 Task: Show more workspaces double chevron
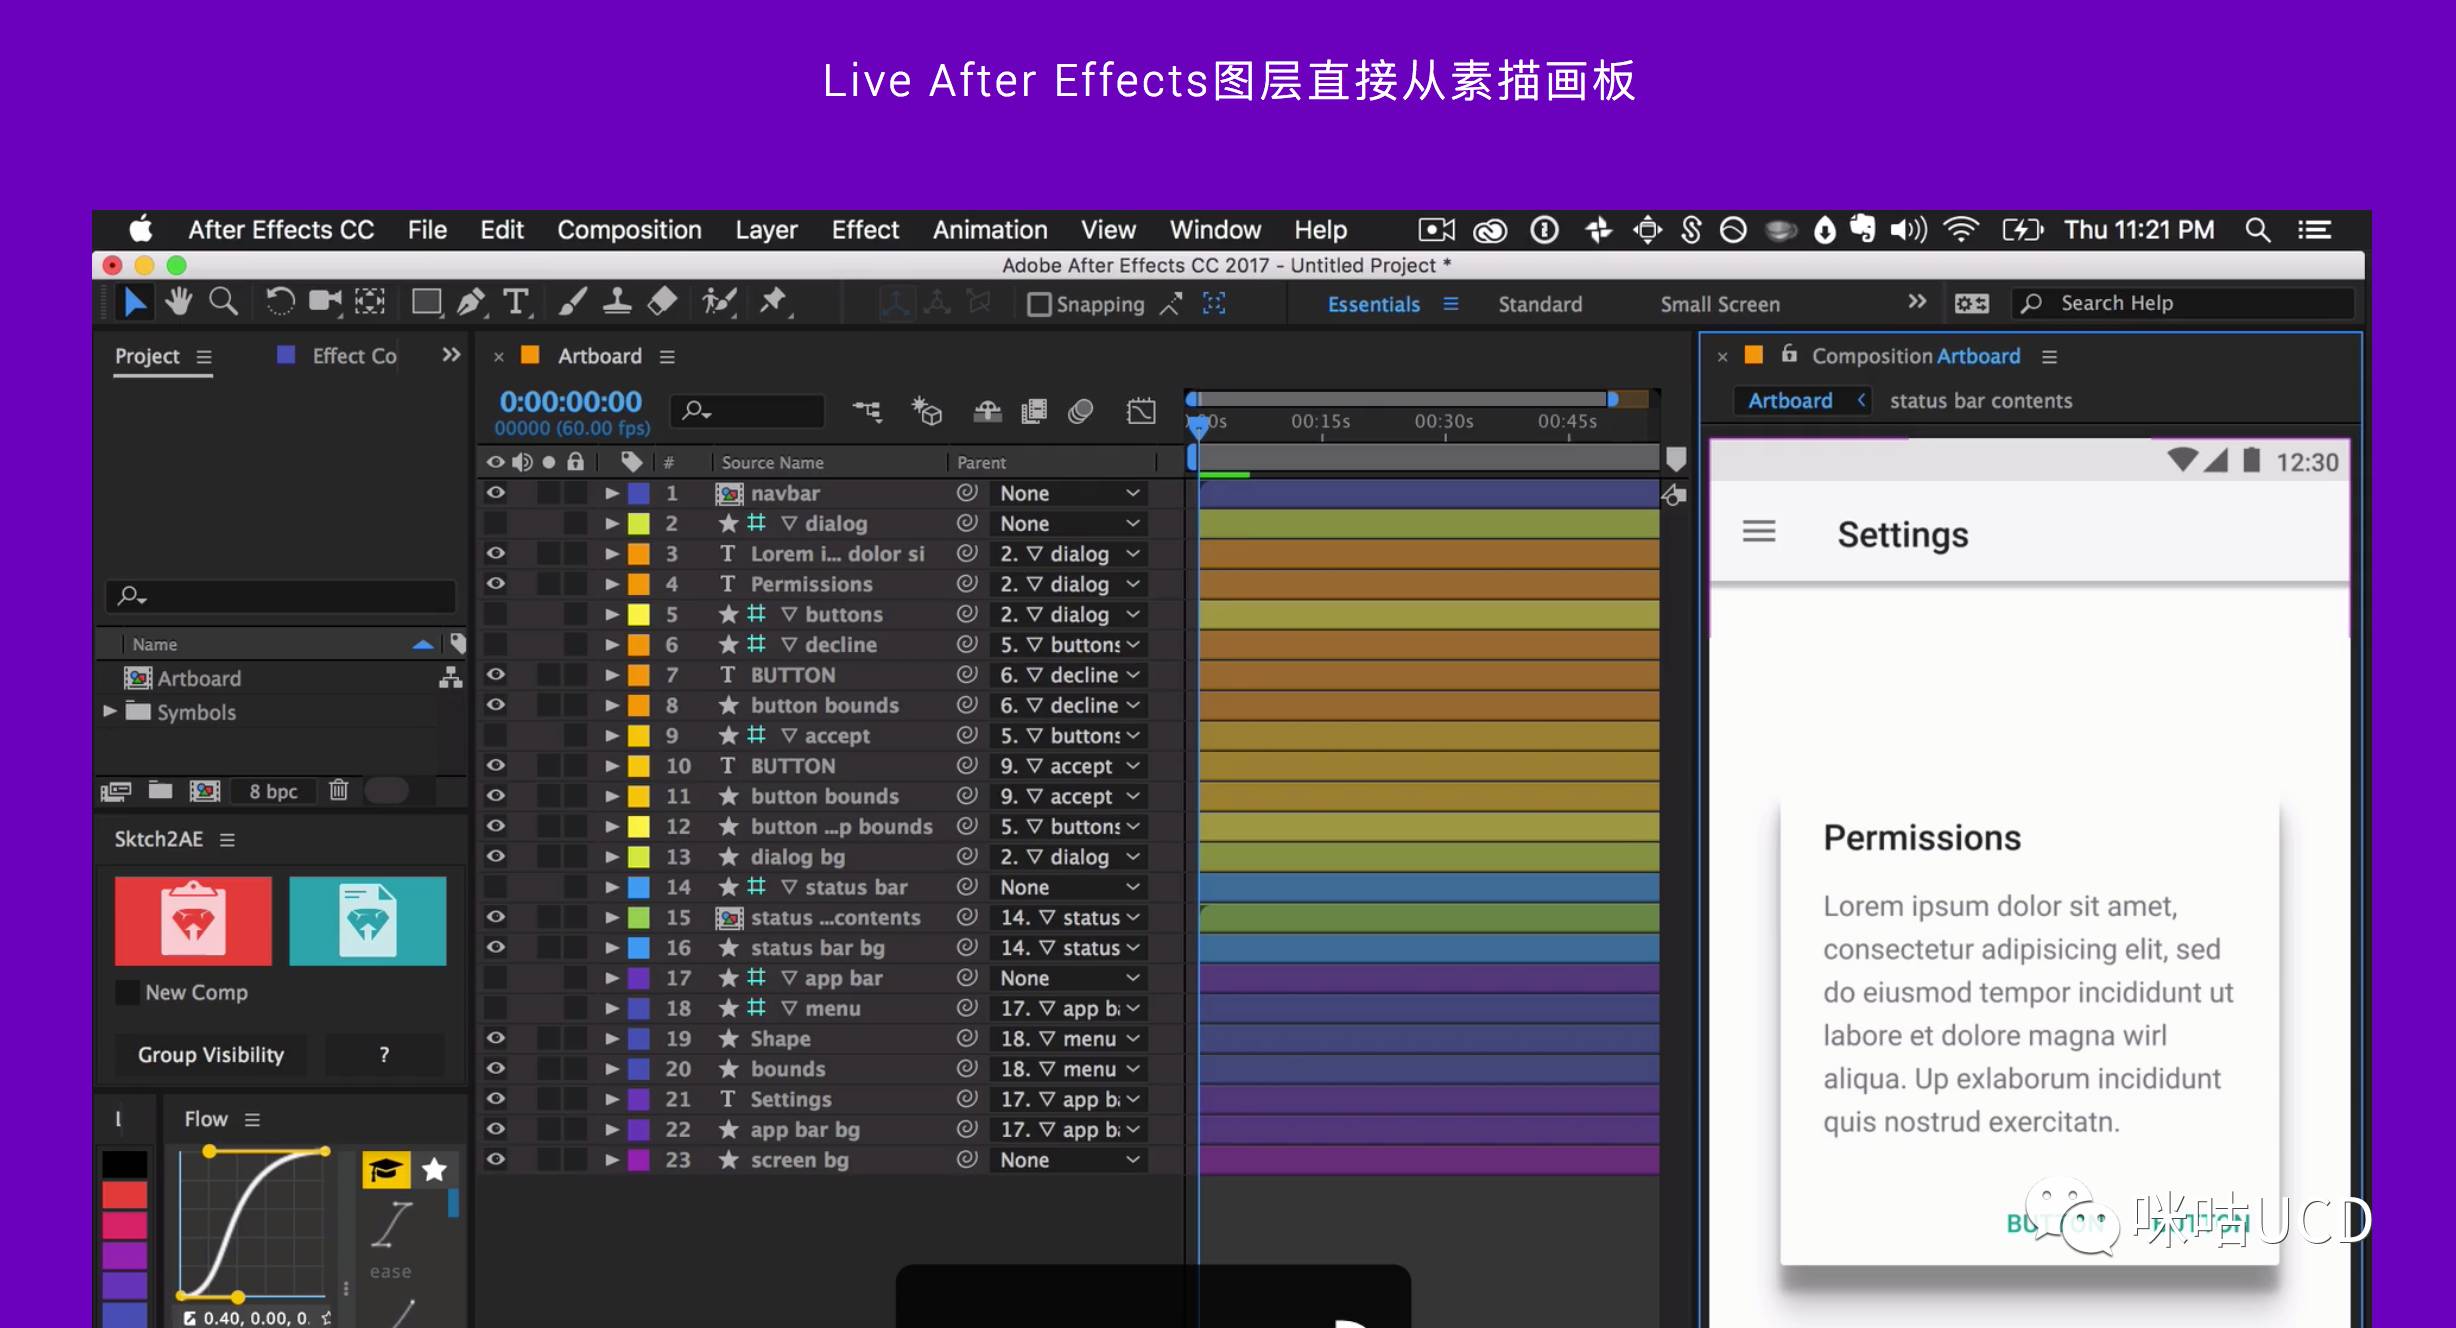[1916, 302]
